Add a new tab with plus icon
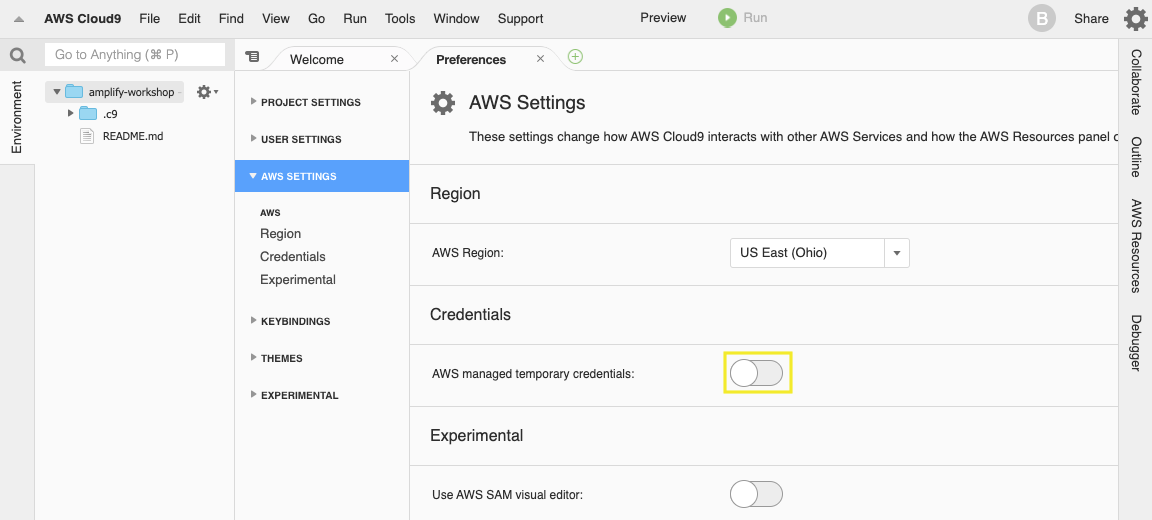Screen dimensions: 1152x520 (575, 57)
